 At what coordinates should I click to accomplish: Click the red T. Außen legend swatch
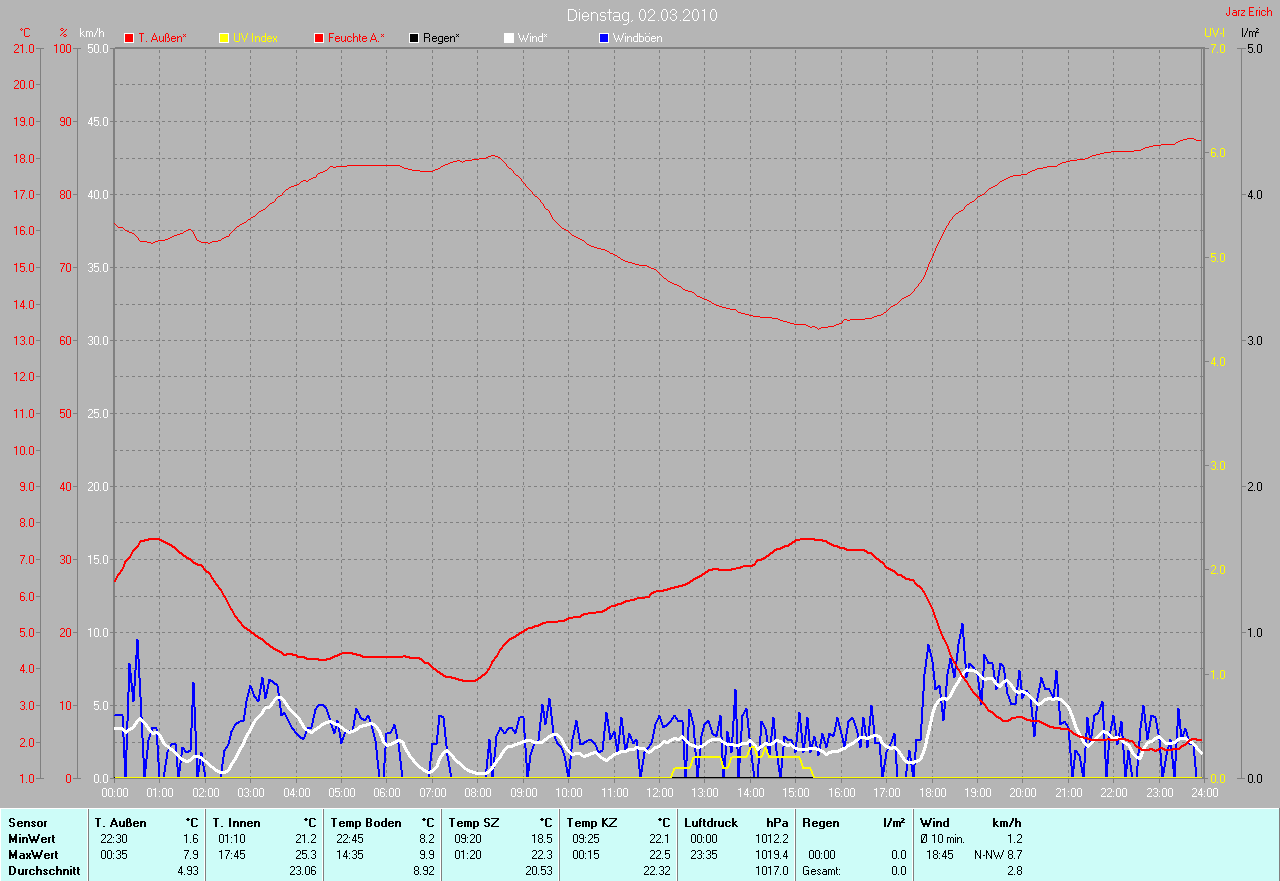click(129, 38)
